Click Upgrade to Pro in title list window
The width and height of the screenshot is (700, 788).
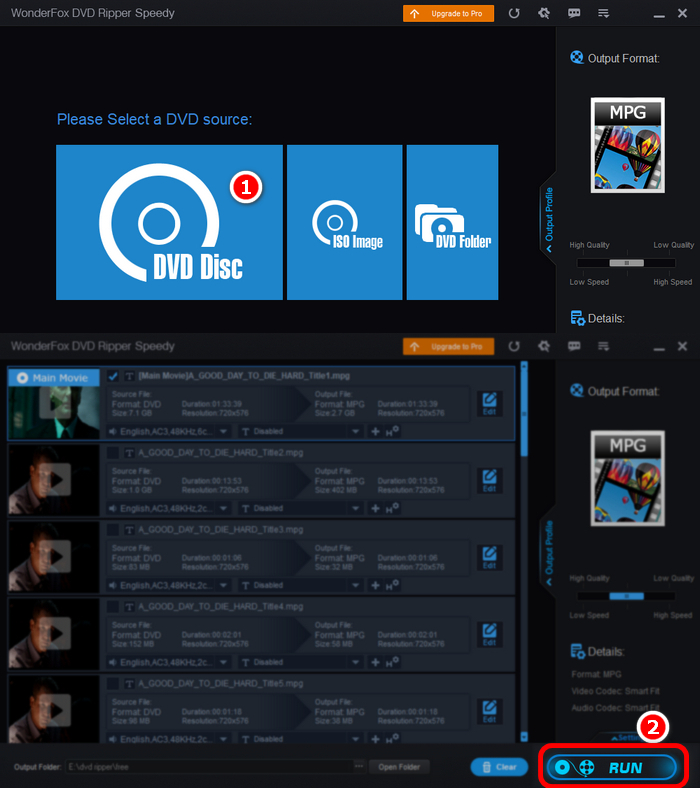(448, 346)
